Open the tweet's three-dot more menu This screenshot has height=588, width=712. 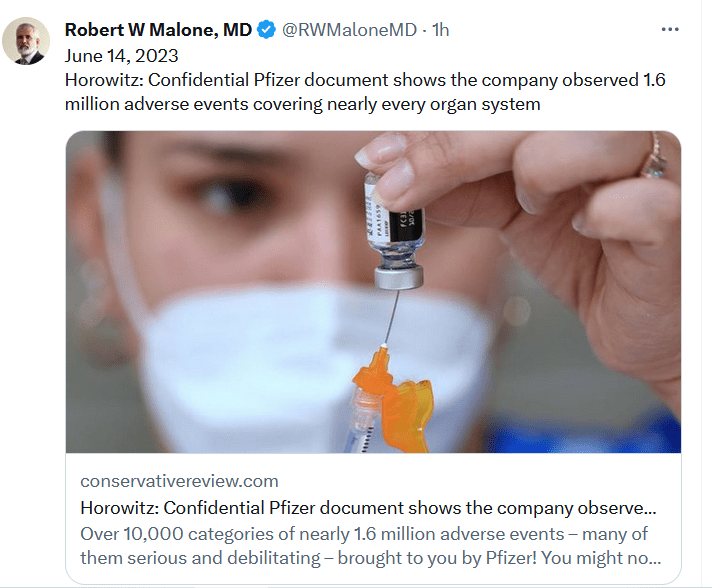pos(670,30)
